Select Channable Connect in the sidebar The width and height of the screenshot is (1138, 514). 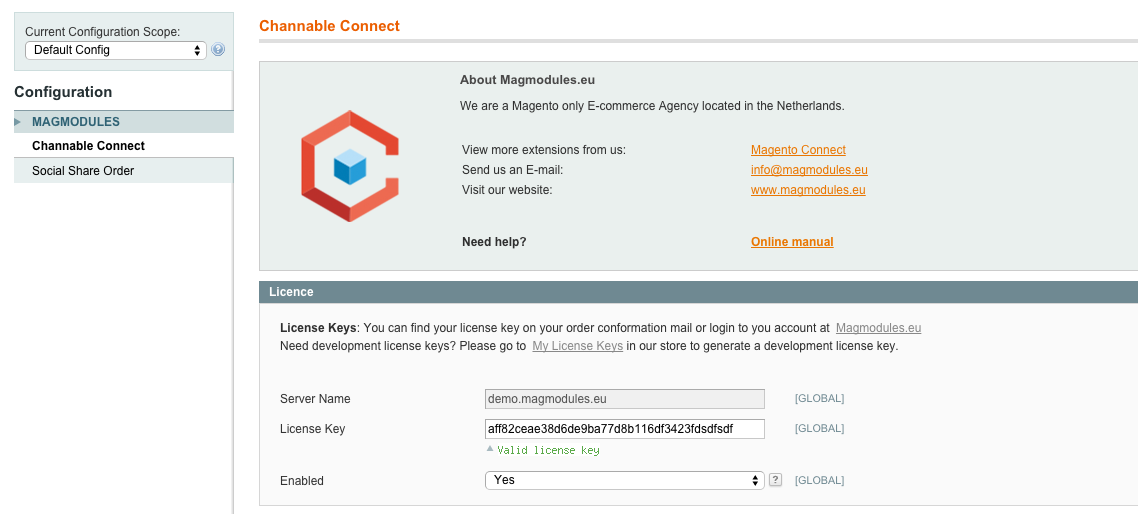[x=88, y=146]
